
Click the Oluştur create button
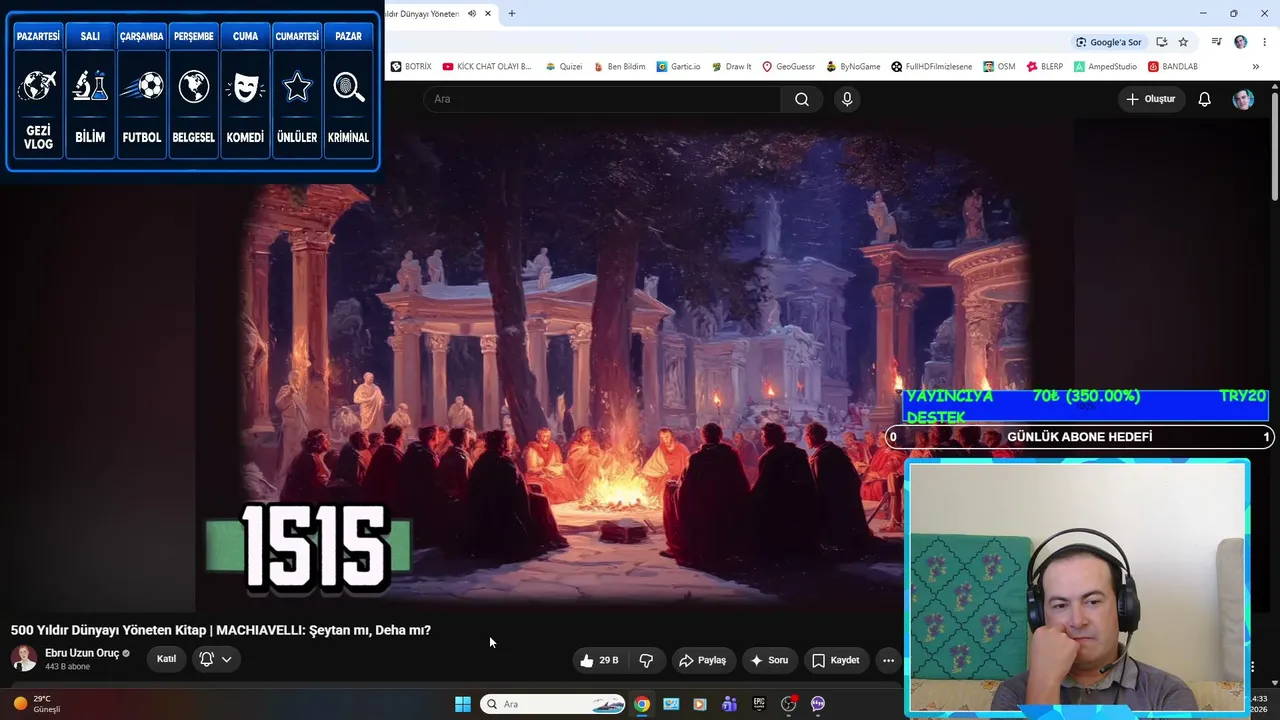tap(1151, 99)
